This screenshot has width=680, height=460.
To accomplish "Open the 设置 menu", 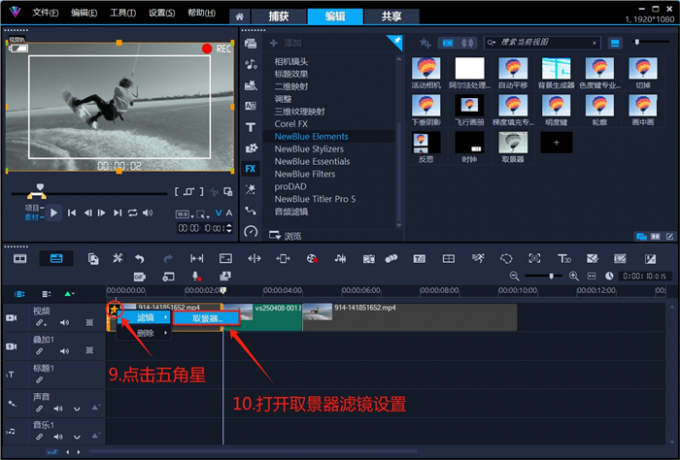I will click(x=162, y=13).
